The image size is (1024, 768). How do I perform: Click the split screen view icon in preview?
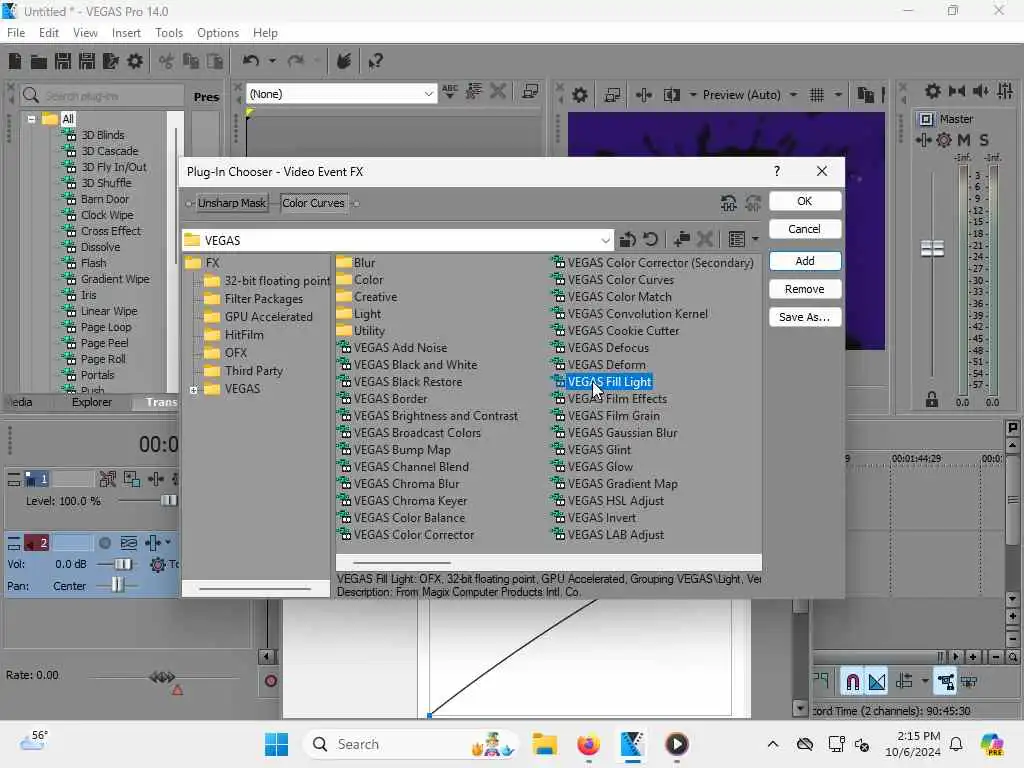point(671,95)
